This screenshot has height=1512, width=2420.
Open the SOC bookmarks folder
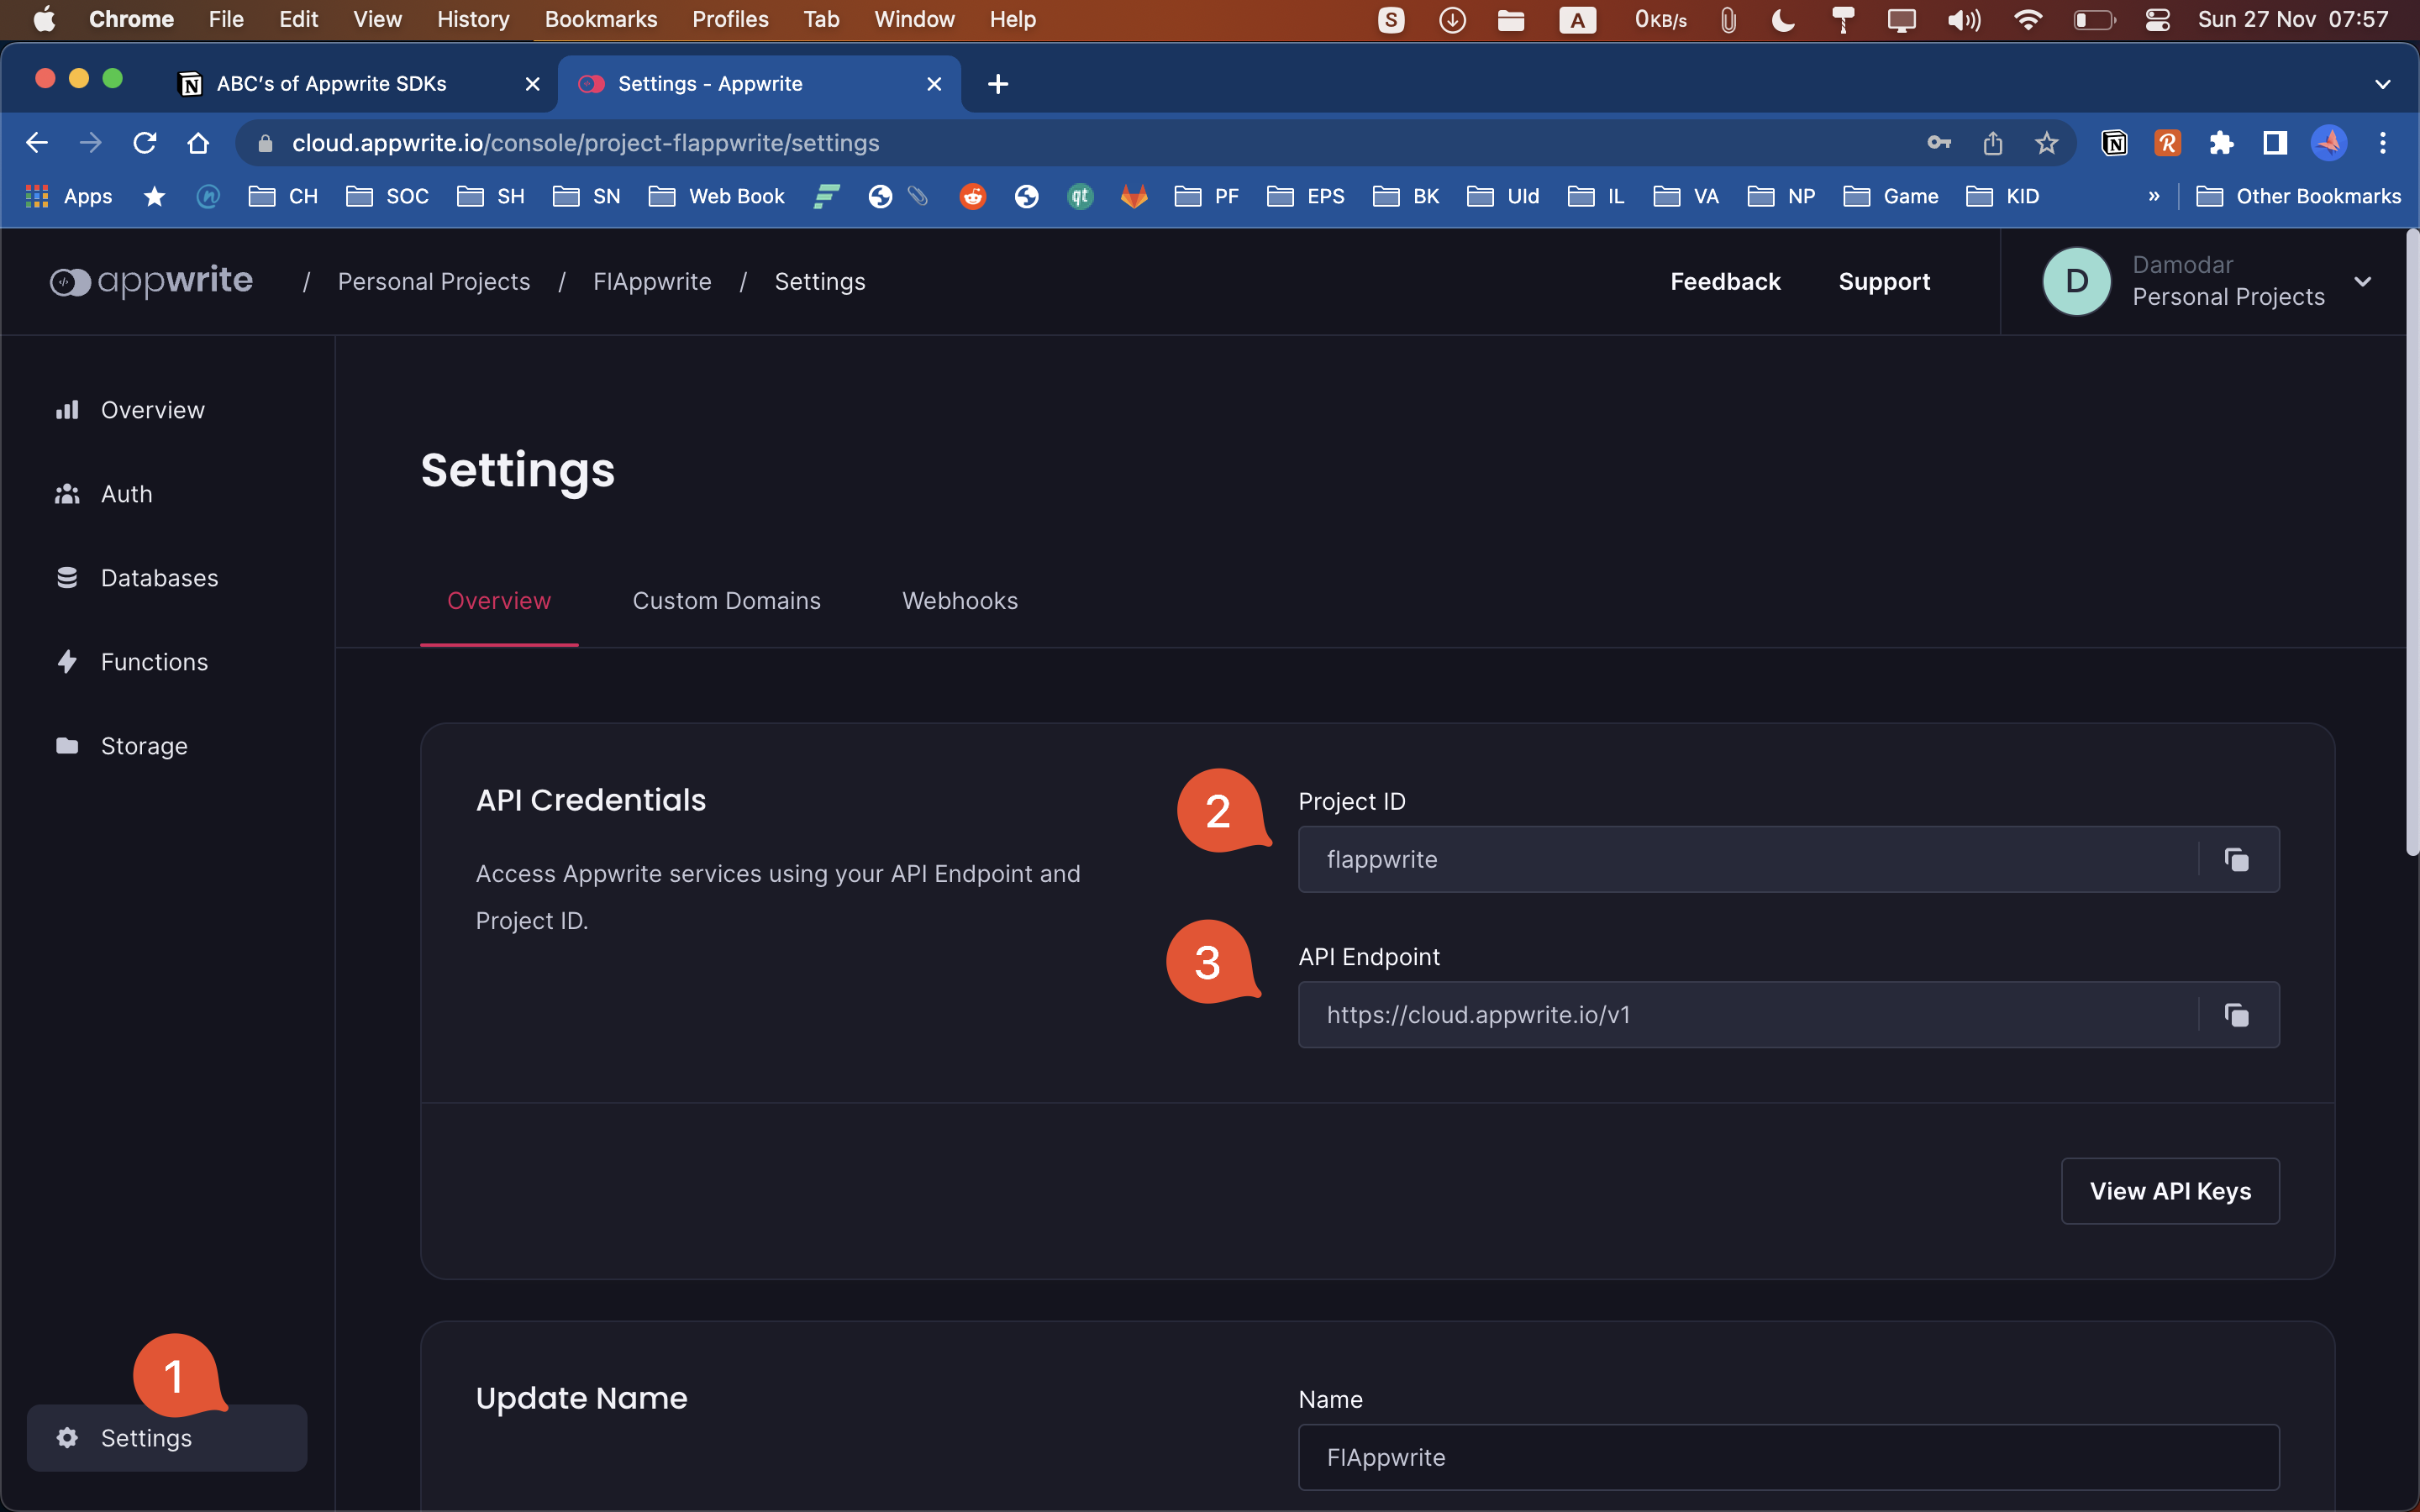point(387,197)
